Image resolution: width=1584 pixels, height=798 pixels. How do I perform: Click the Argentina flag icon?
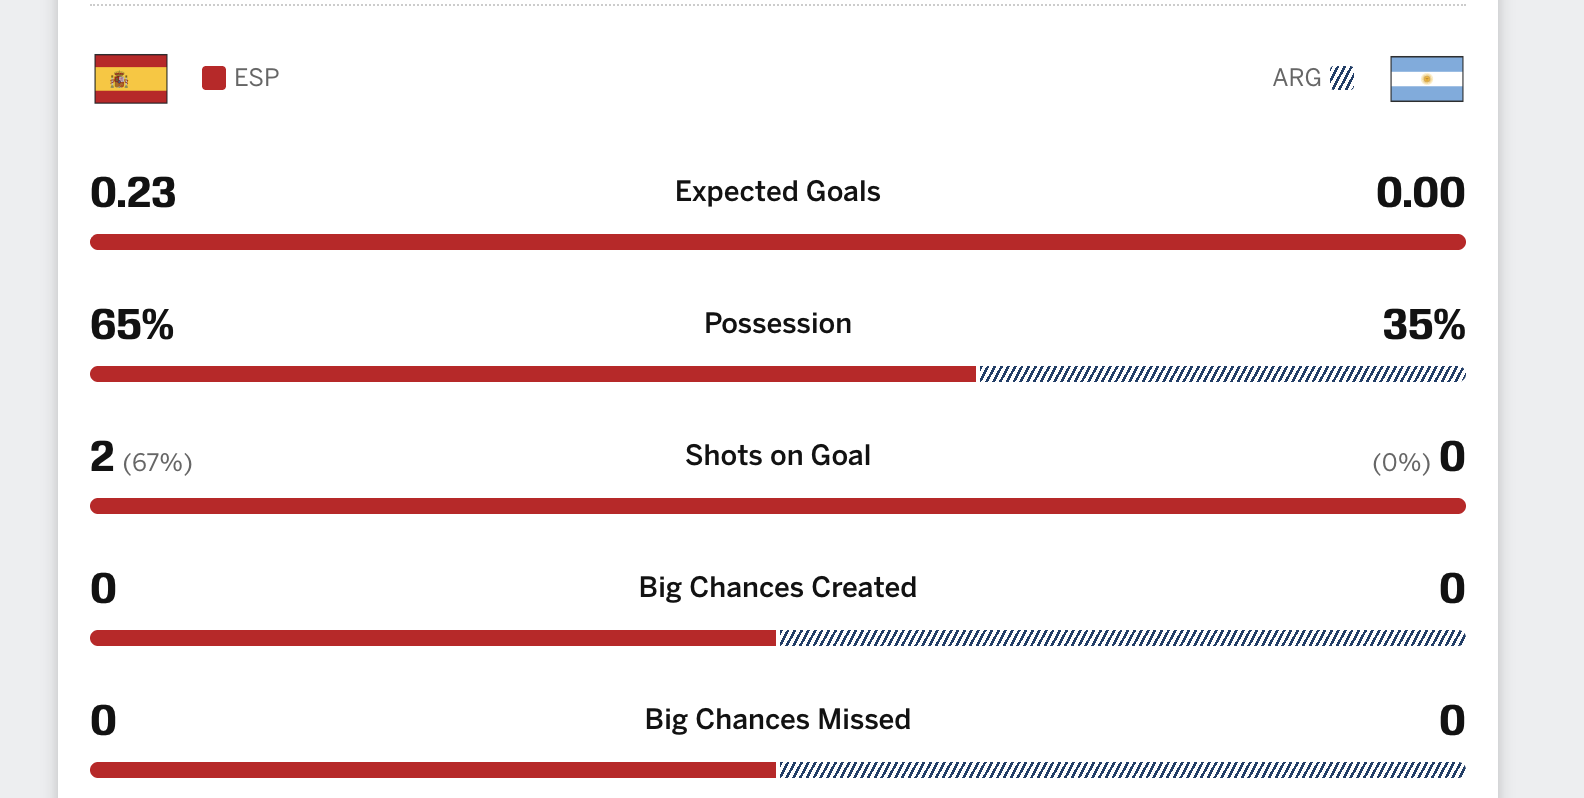click(x=1427, y=79)
